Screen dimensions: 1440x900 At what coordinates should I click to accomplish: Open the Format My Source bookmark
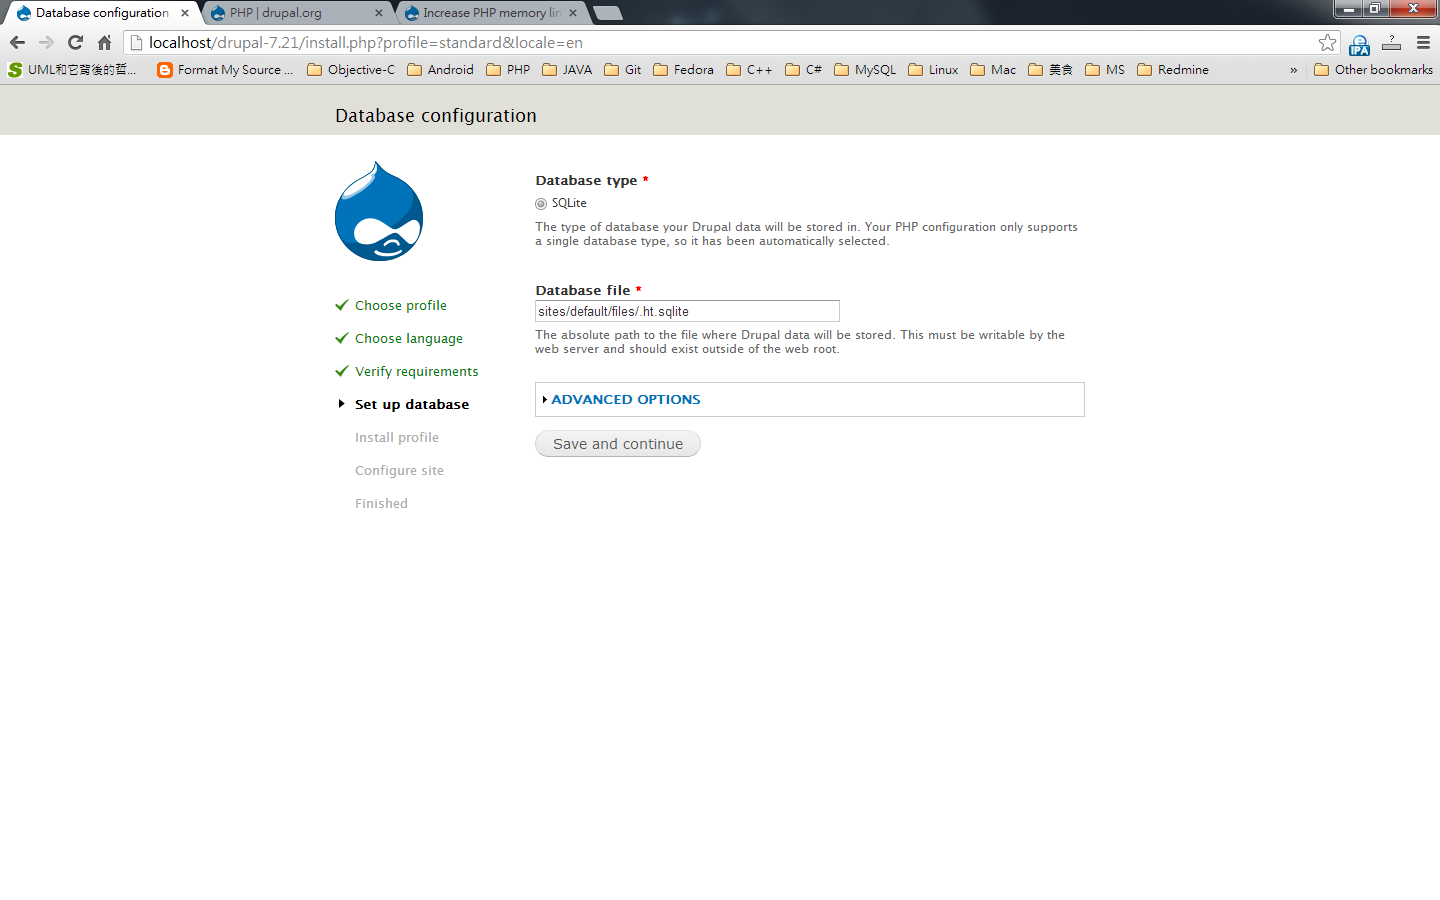[226, 69]
